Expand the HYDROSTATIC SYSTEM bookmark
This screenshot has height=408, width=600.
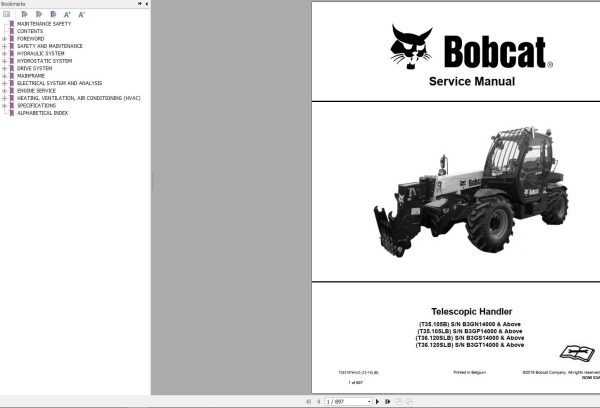[4, 61]
